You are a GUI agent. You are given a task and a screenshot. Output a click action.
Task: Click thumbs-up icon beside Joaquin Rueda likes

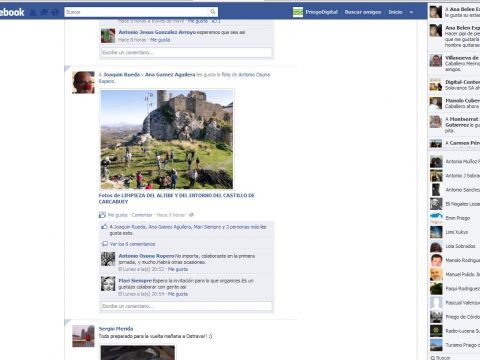tap(104, 227)
